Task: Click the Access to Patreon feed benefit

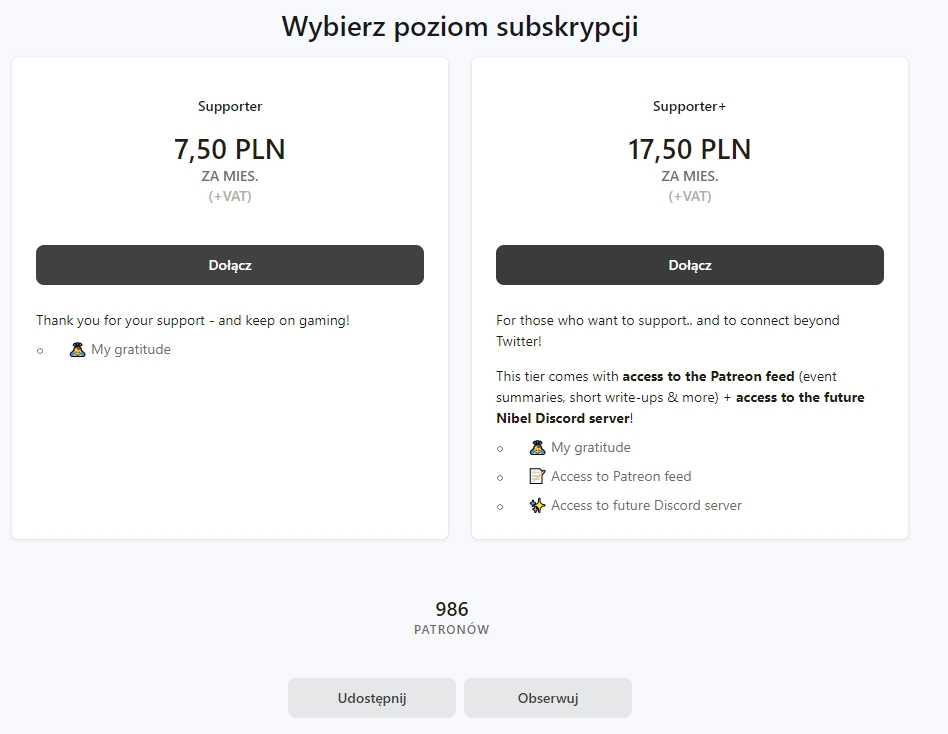Action: [621, 477]
